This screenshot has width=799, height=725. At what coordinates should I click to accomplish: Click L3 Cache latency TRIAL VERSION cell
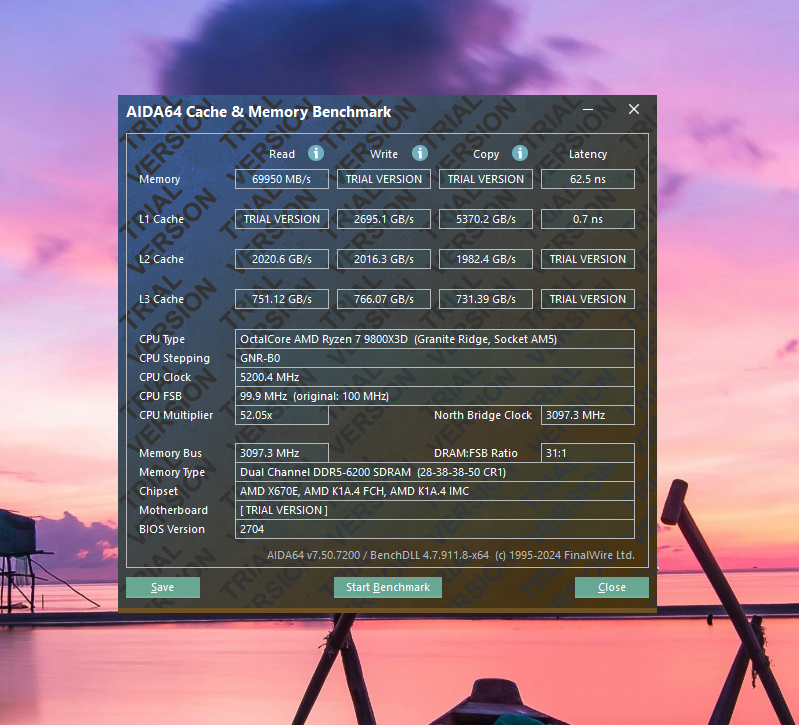pyautogui.click(x=588, y=299)
